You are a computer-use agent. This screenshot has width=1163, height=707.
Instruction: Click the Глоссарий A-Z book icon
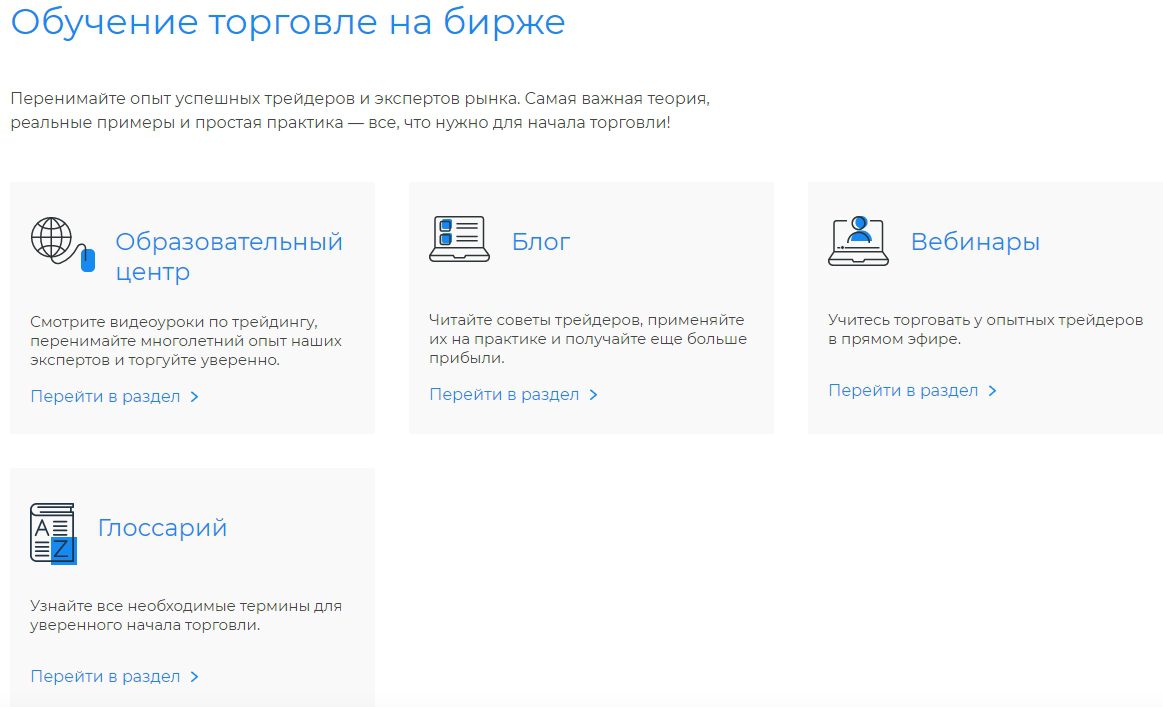pyautogui.click(x=53, y=533)
